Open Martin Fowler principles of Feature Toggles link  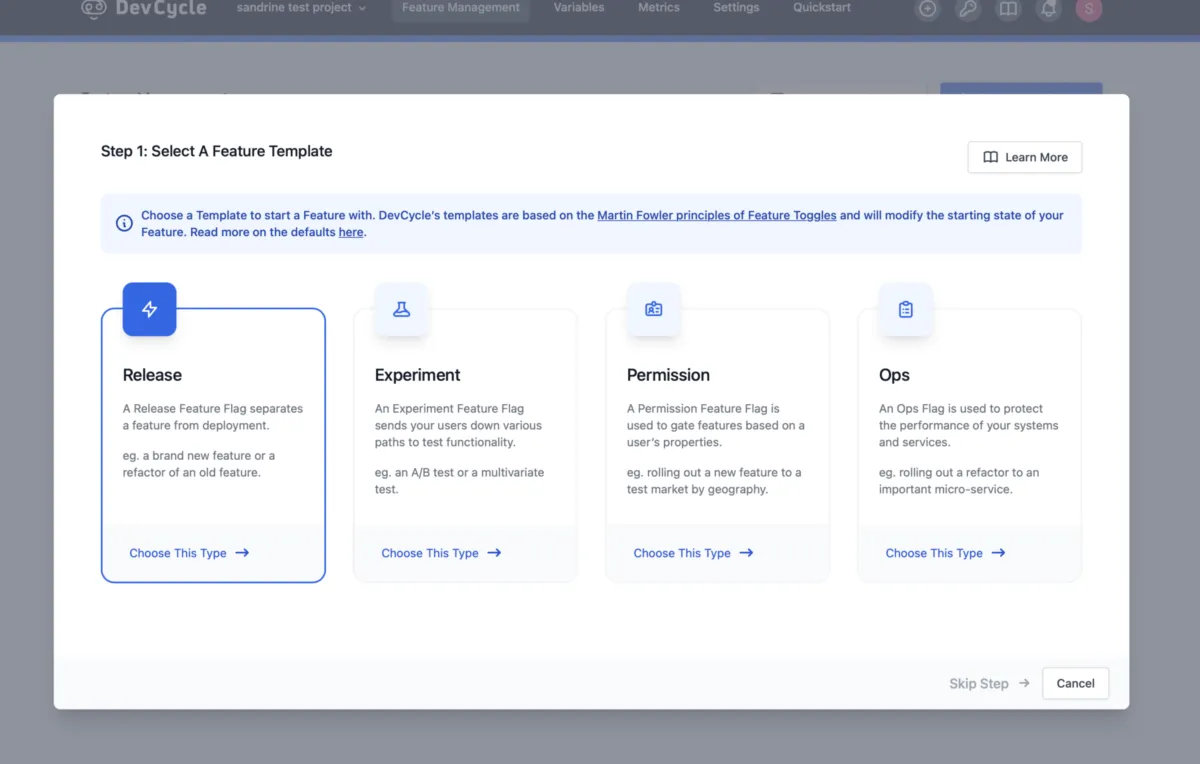tap(716, 215)
